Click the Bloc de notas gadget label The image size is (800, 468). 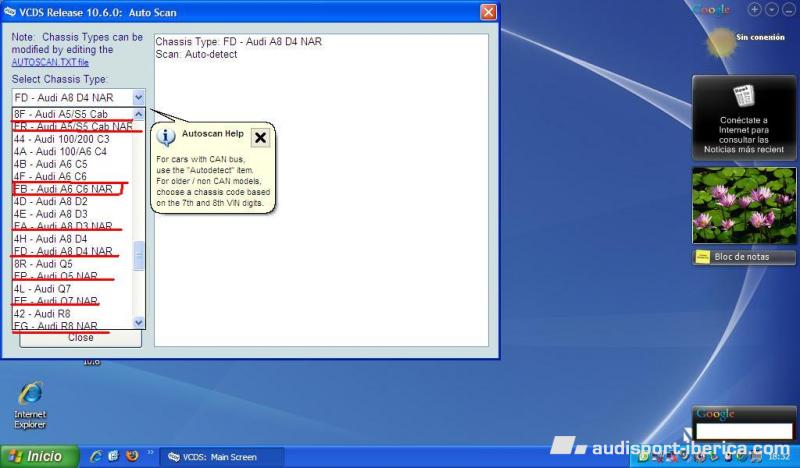point(741,257)
